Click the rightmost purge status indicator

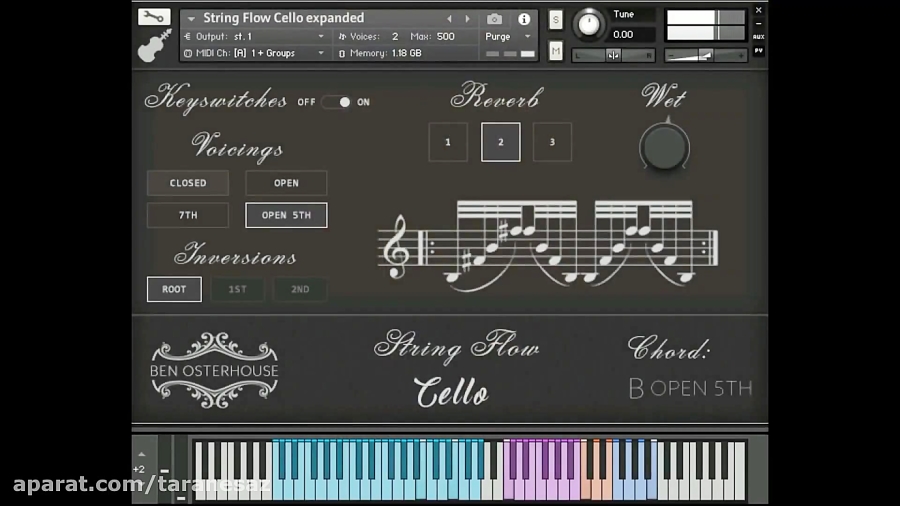click(x=527, y=54)
